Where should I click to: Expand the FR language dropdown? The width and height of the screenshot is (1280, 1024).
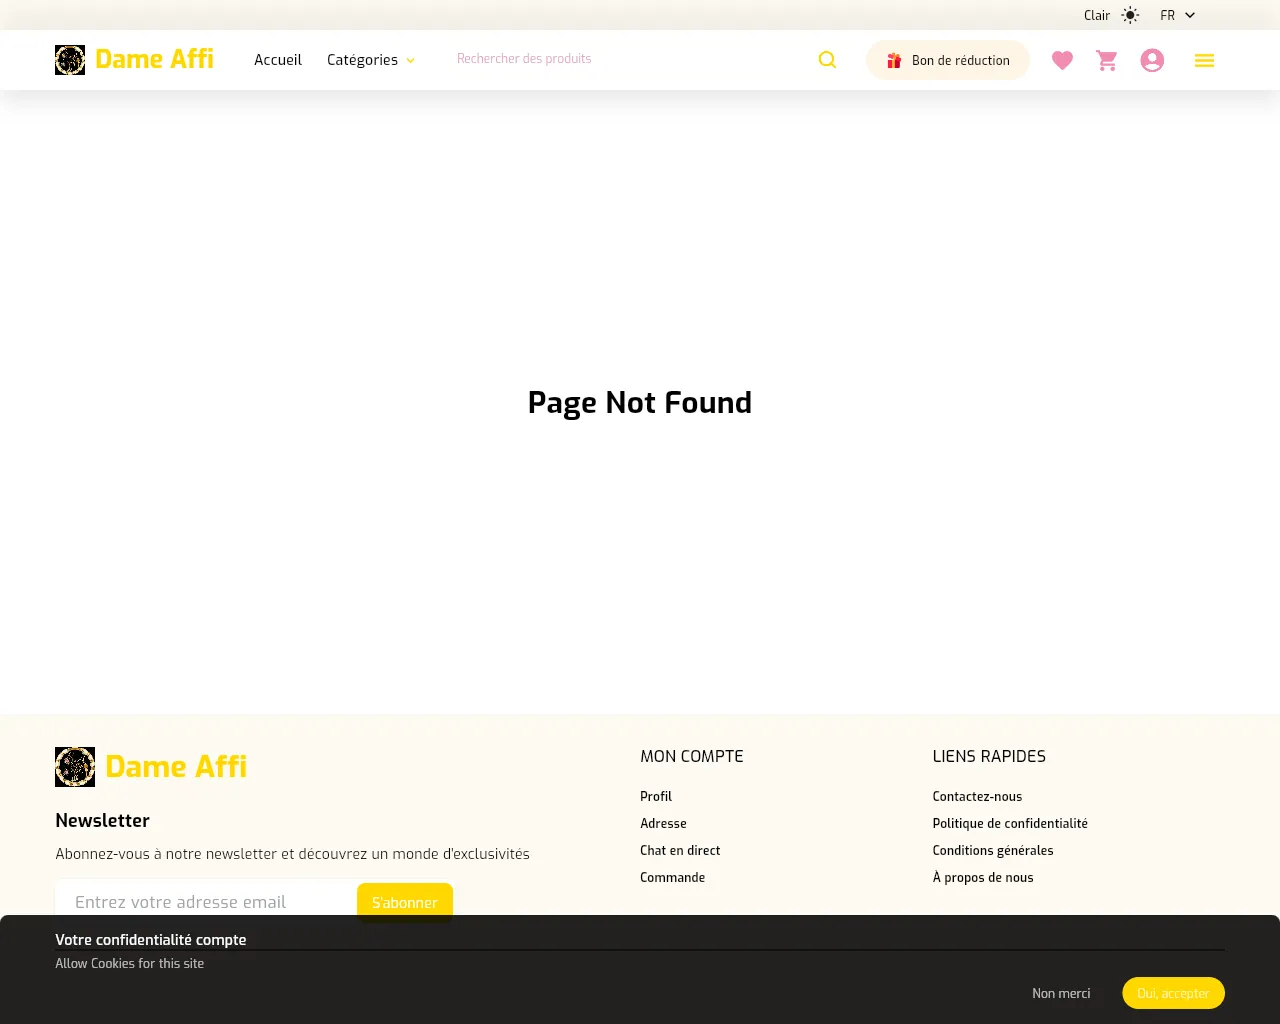(1177, 15)
